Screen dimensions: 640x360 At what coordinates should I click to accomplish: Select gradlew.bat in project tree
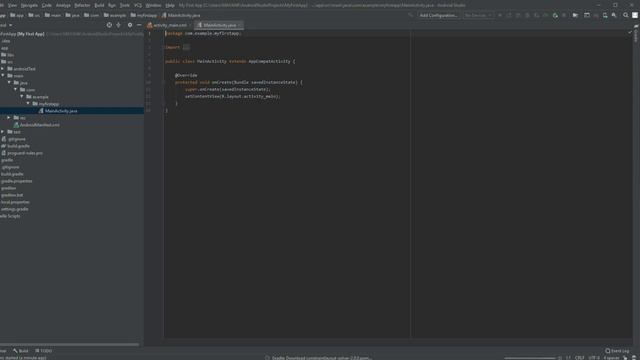coord(12,195)
